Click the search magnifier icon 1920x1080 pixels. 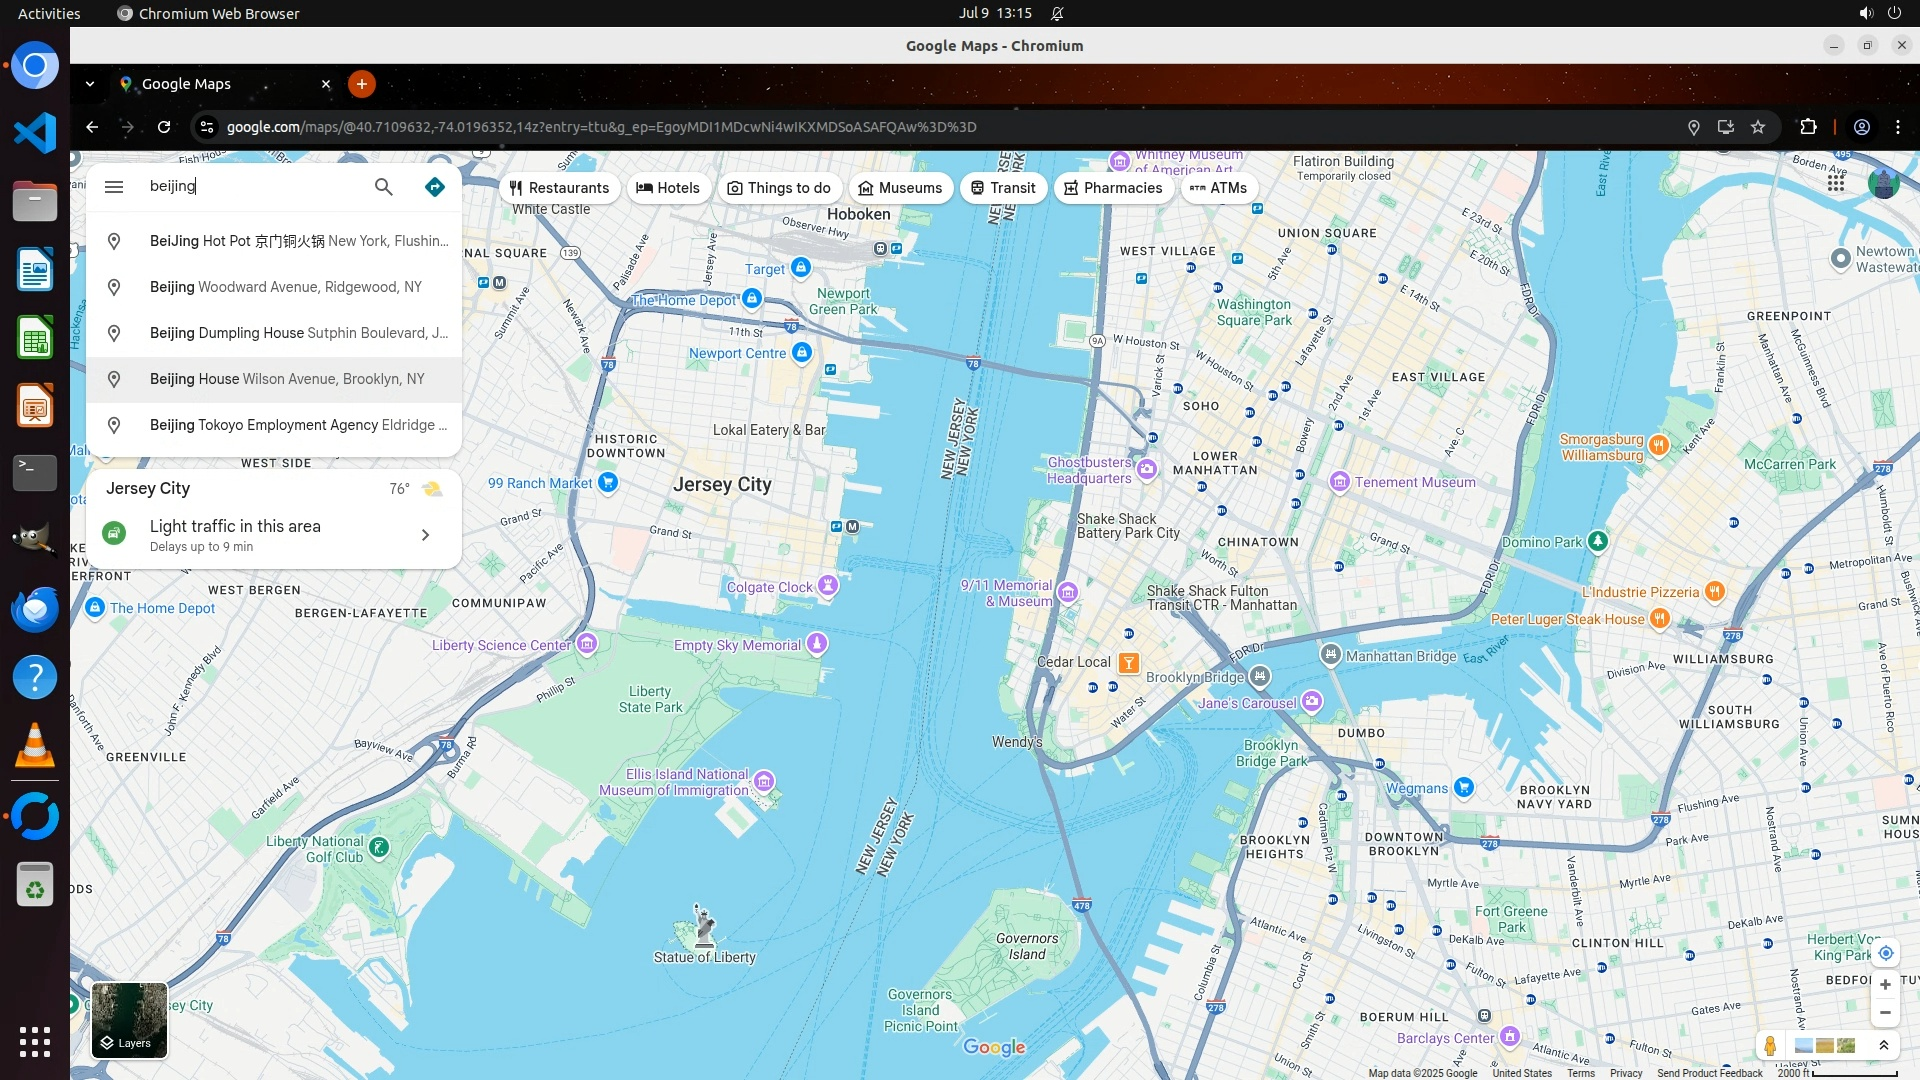point(383,187)
